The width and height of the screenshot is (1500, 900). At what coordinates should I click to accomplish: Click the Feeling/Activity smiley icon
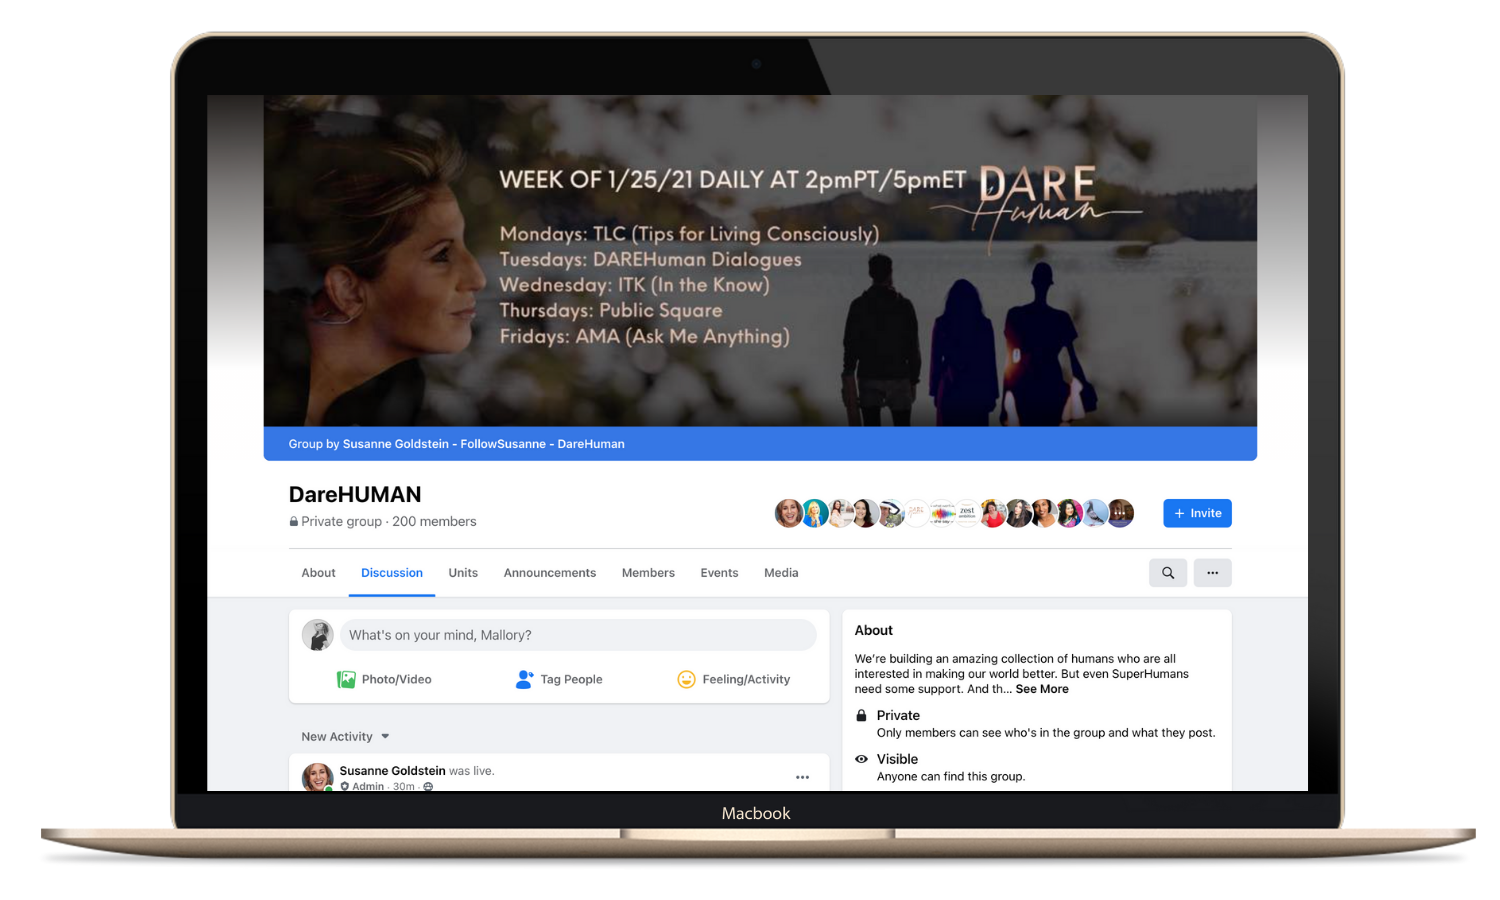point(686,679)
